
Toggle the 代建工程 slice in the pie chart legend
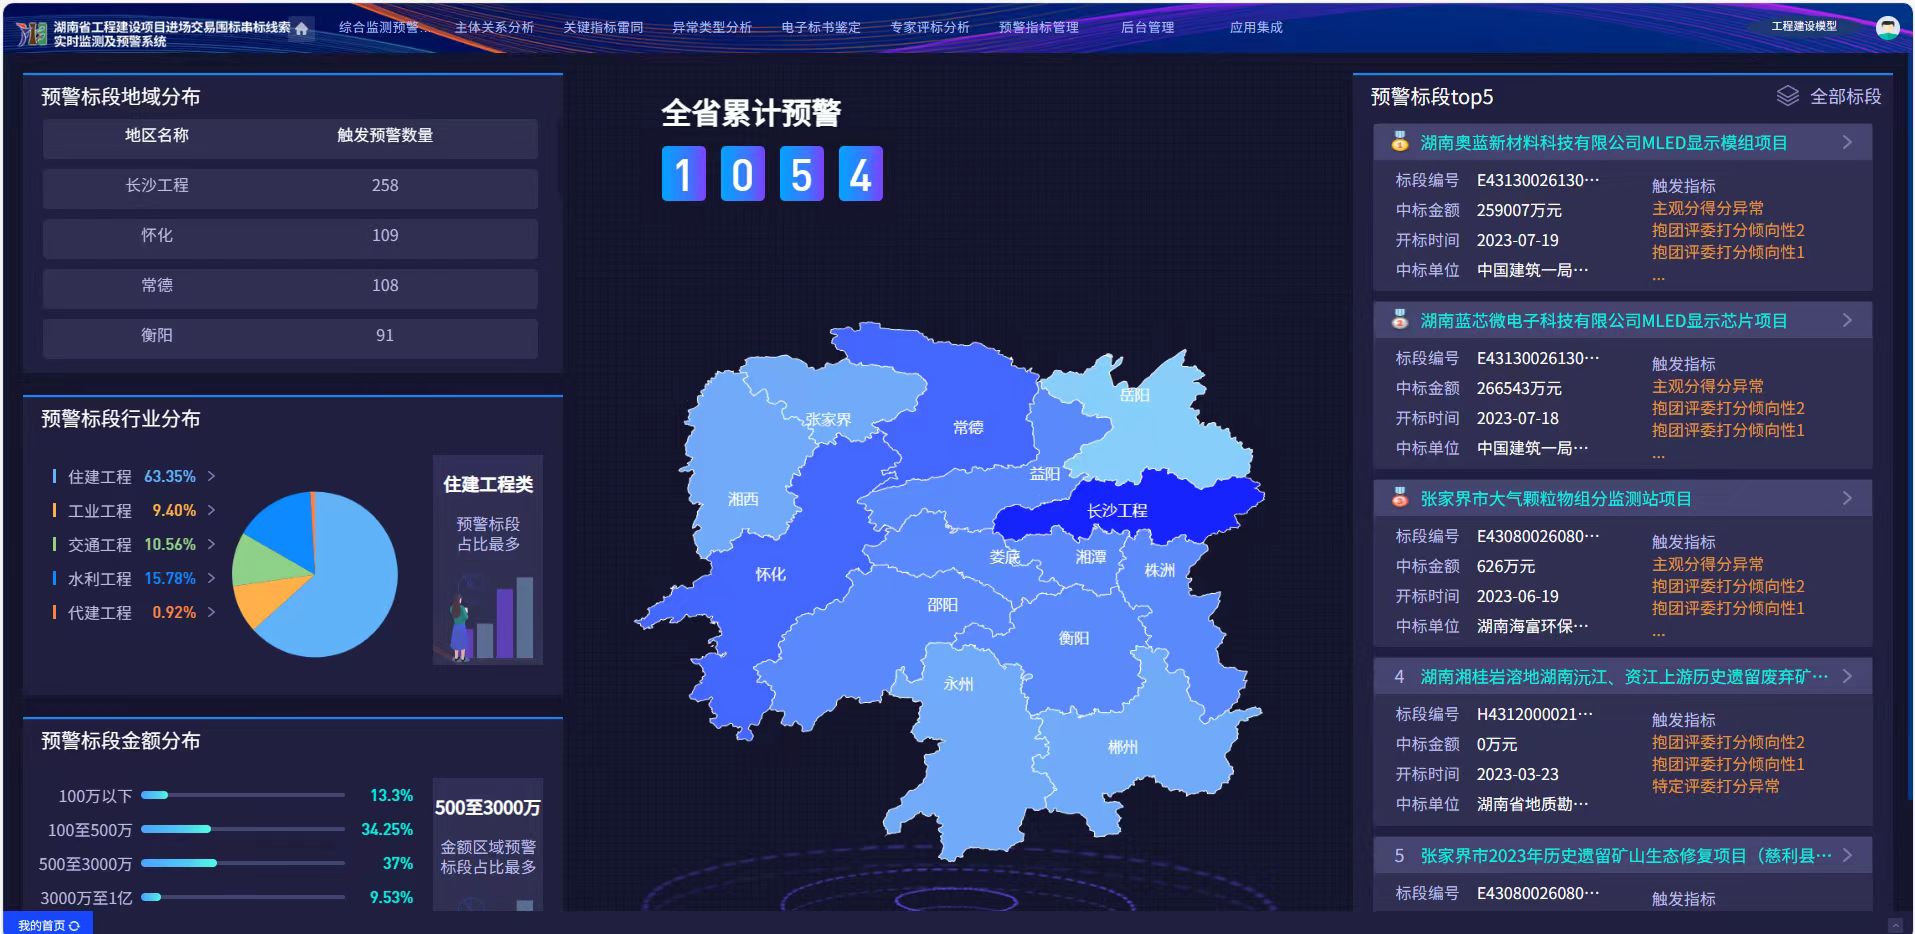[103, 612]
